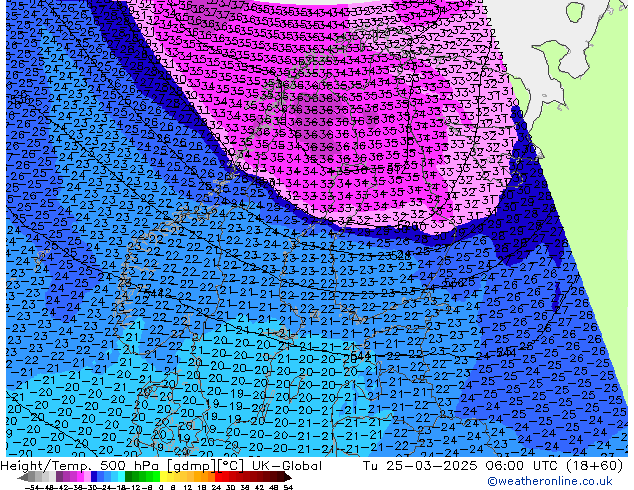Click the forecast date Tu 25-03-2025
The width and height of the screenshot is (634, 490).
pyautogui.click(x=420, y=466)
